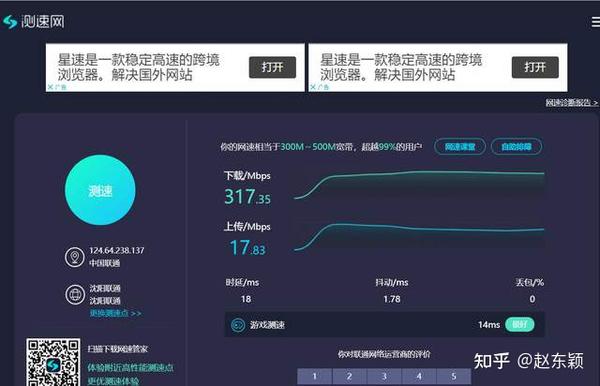Rate the operator with score 3
Screen dimensions: 600x386
(x=384, y=376)
